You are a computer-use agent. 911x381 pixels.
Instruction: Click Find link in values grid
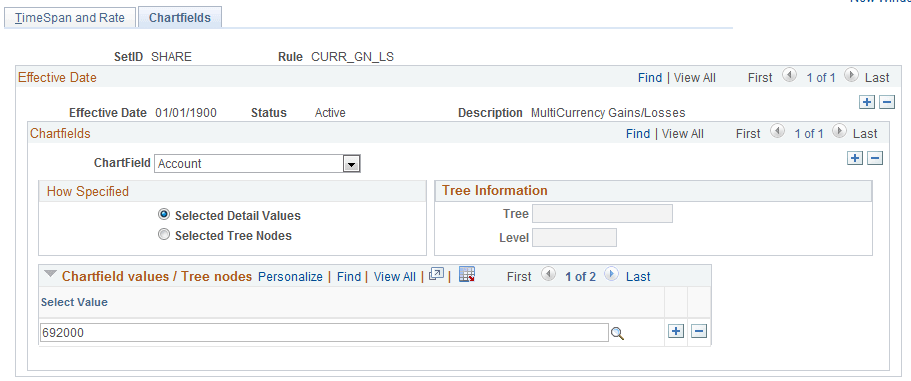coord(349,277)
